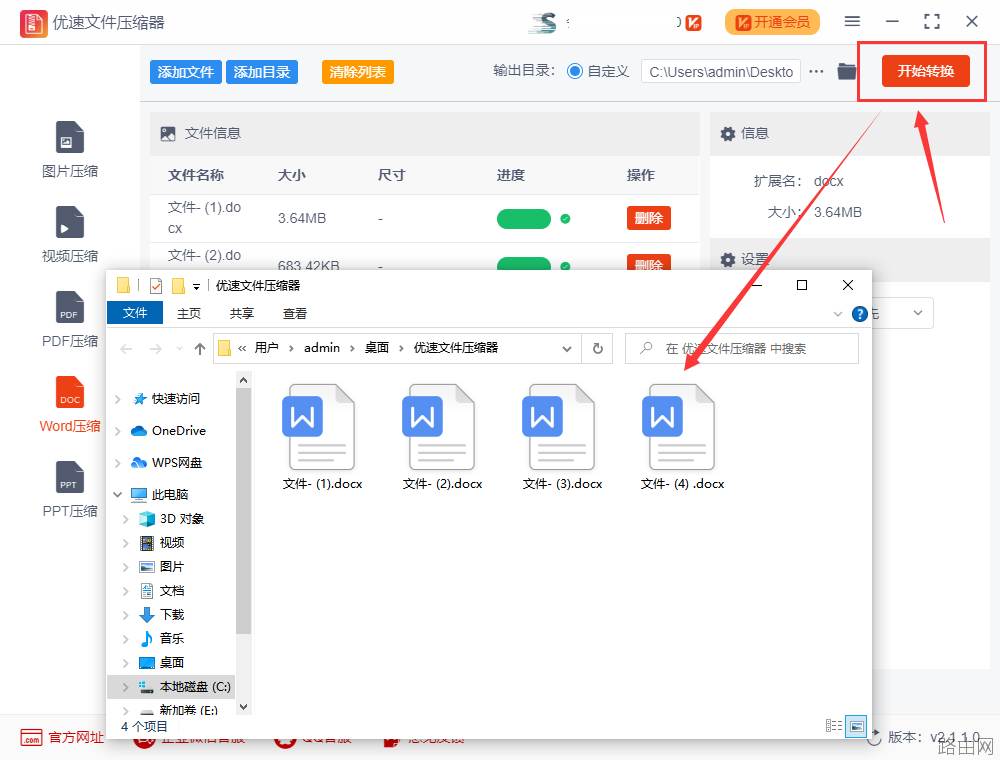Navigate up one folder level arrow
1000x760 pixels.
click(200, 349)
